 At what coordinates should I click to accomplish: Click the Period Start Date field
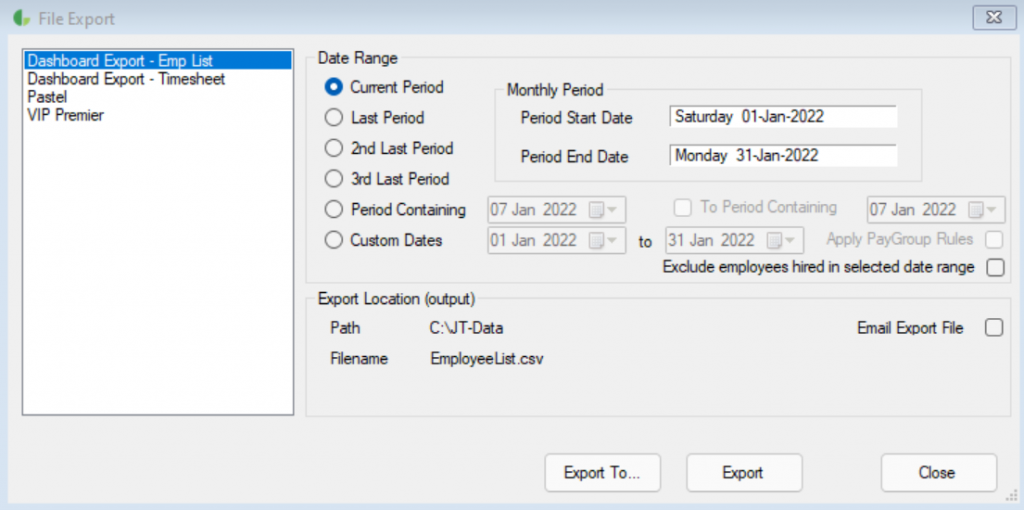click(x=783, y=117)
